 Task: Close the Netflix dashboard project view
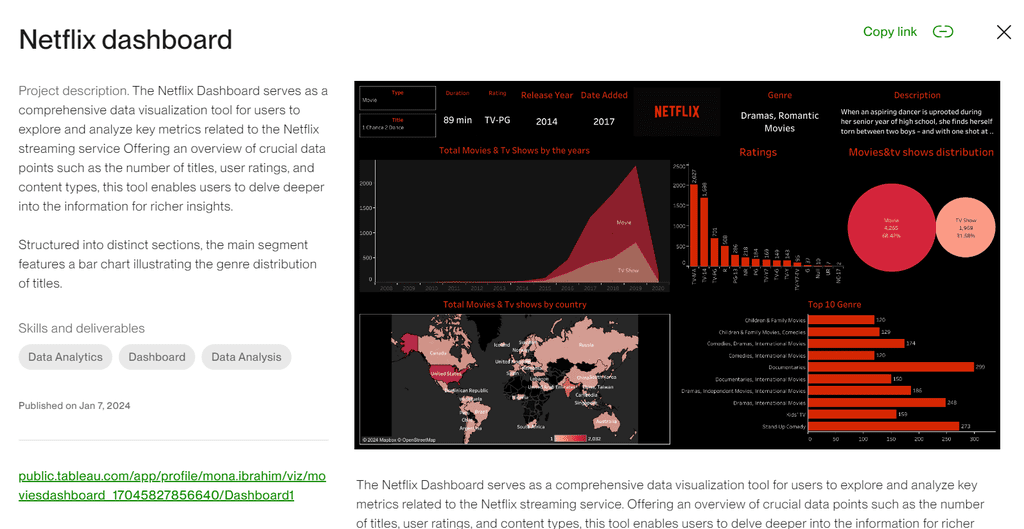click(x=1004, y=32)
